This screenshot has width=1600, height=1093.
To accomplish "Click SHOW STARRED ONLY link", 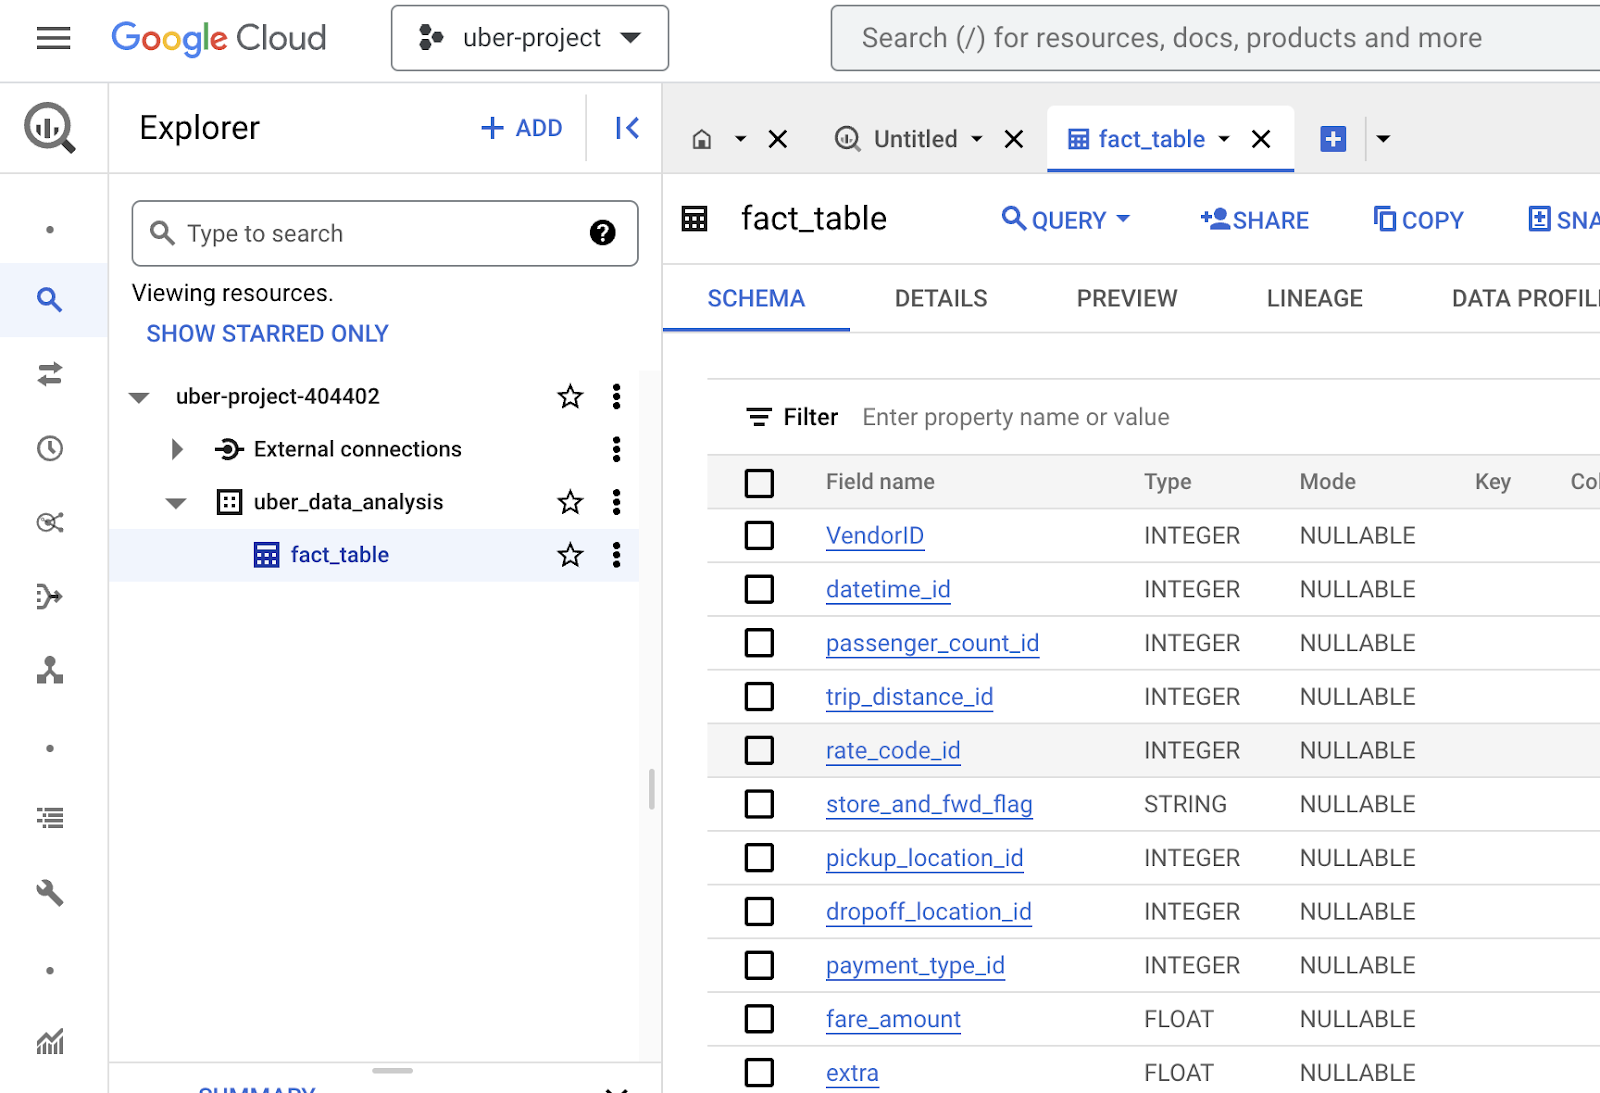I will click(267, 334).
